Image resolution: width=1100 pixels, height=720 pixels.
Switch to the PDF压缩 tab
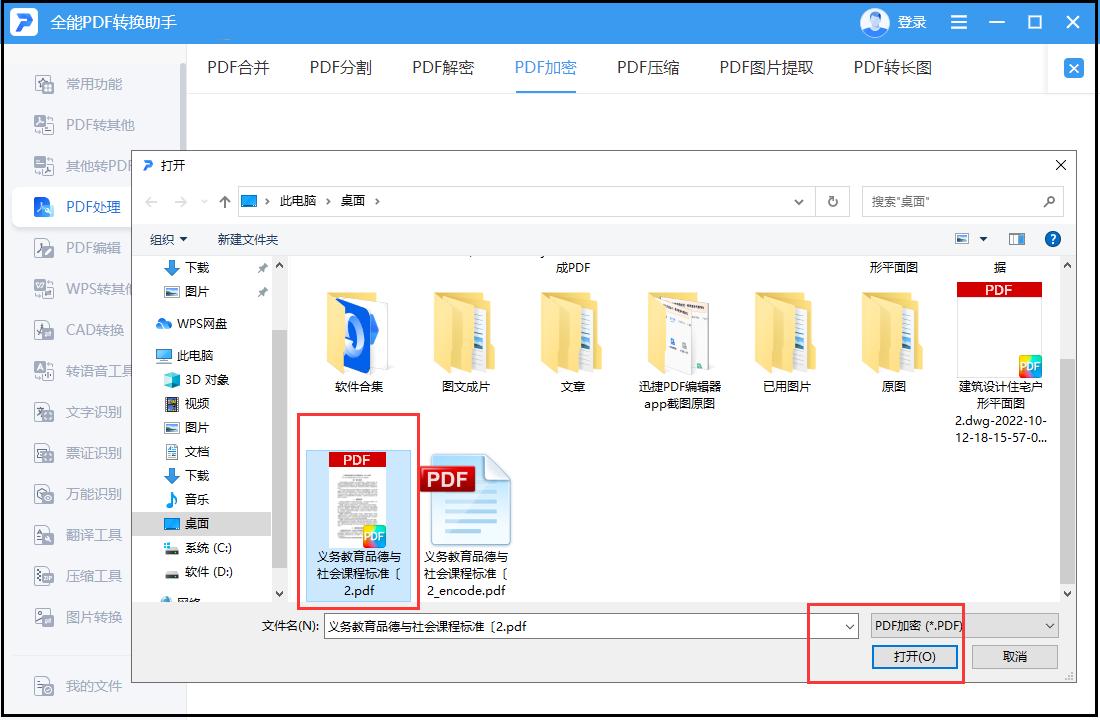(x=648, y=67)
